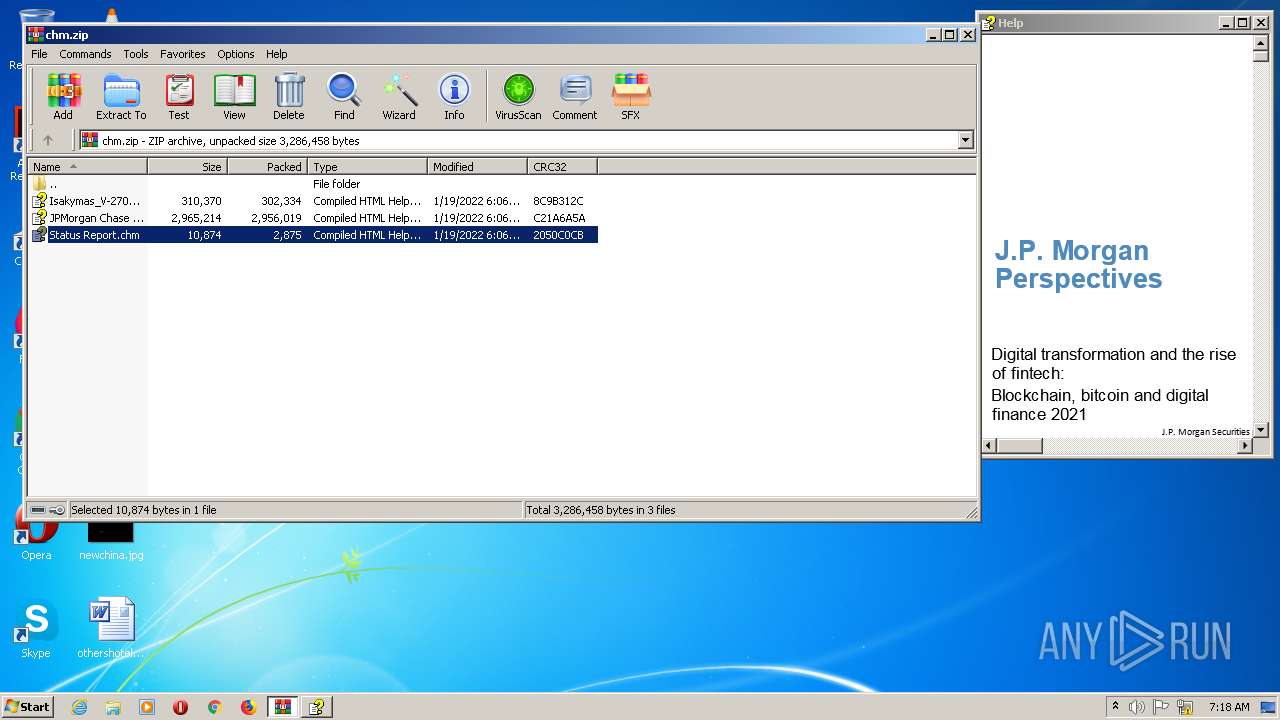Click the 2,965,214 size cell
This screenshot has height=720, width=1280.
click(196, 218)
